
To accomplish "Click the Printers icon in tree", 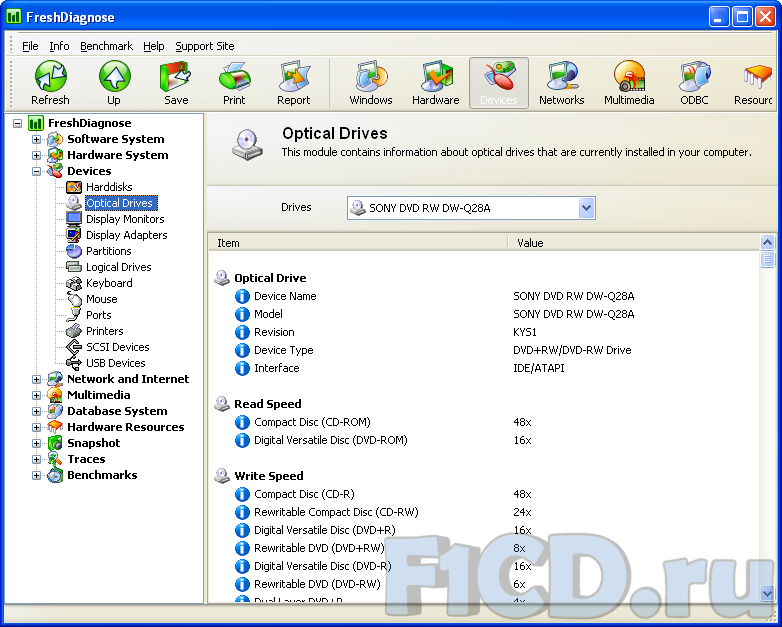I will [74, 331].
